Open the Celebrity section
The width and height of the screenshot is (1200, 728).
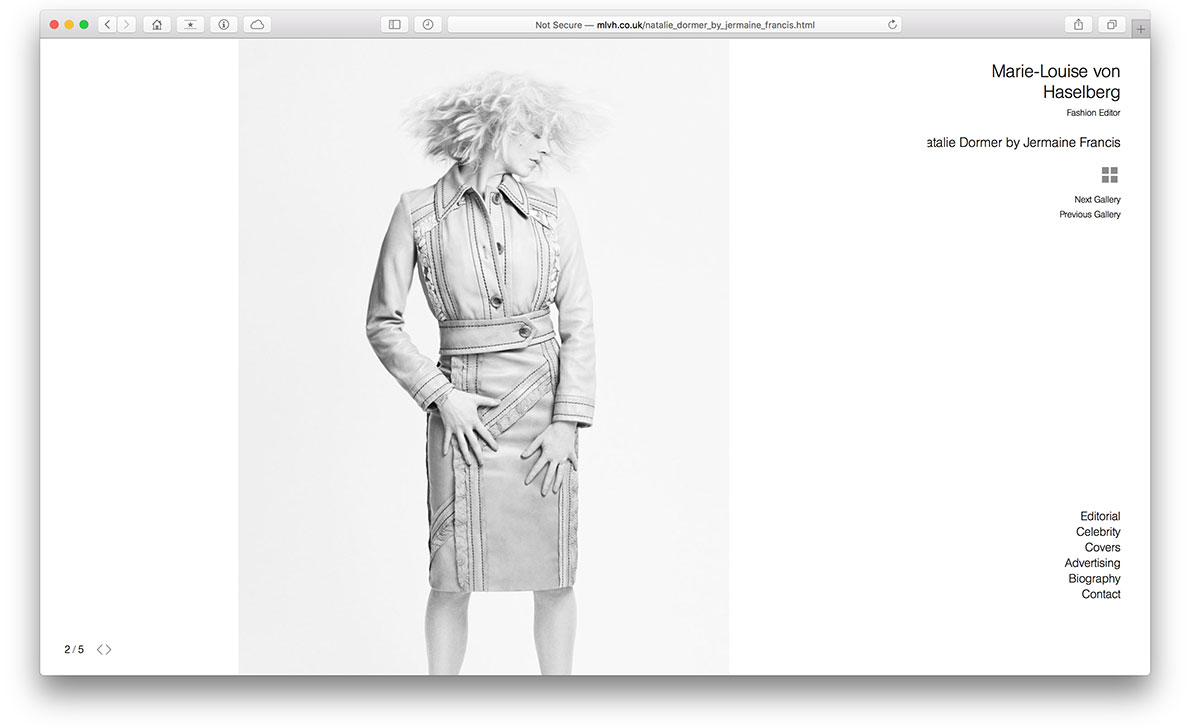tap(1098, 532)
